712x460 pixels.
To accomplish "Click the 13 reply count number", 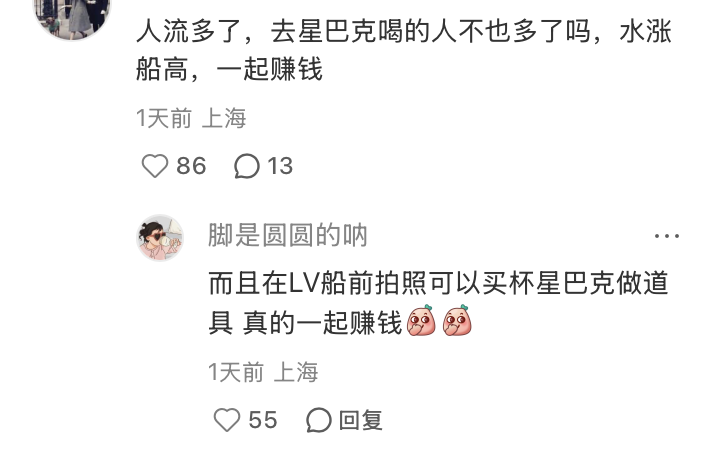I will point(280,166).
